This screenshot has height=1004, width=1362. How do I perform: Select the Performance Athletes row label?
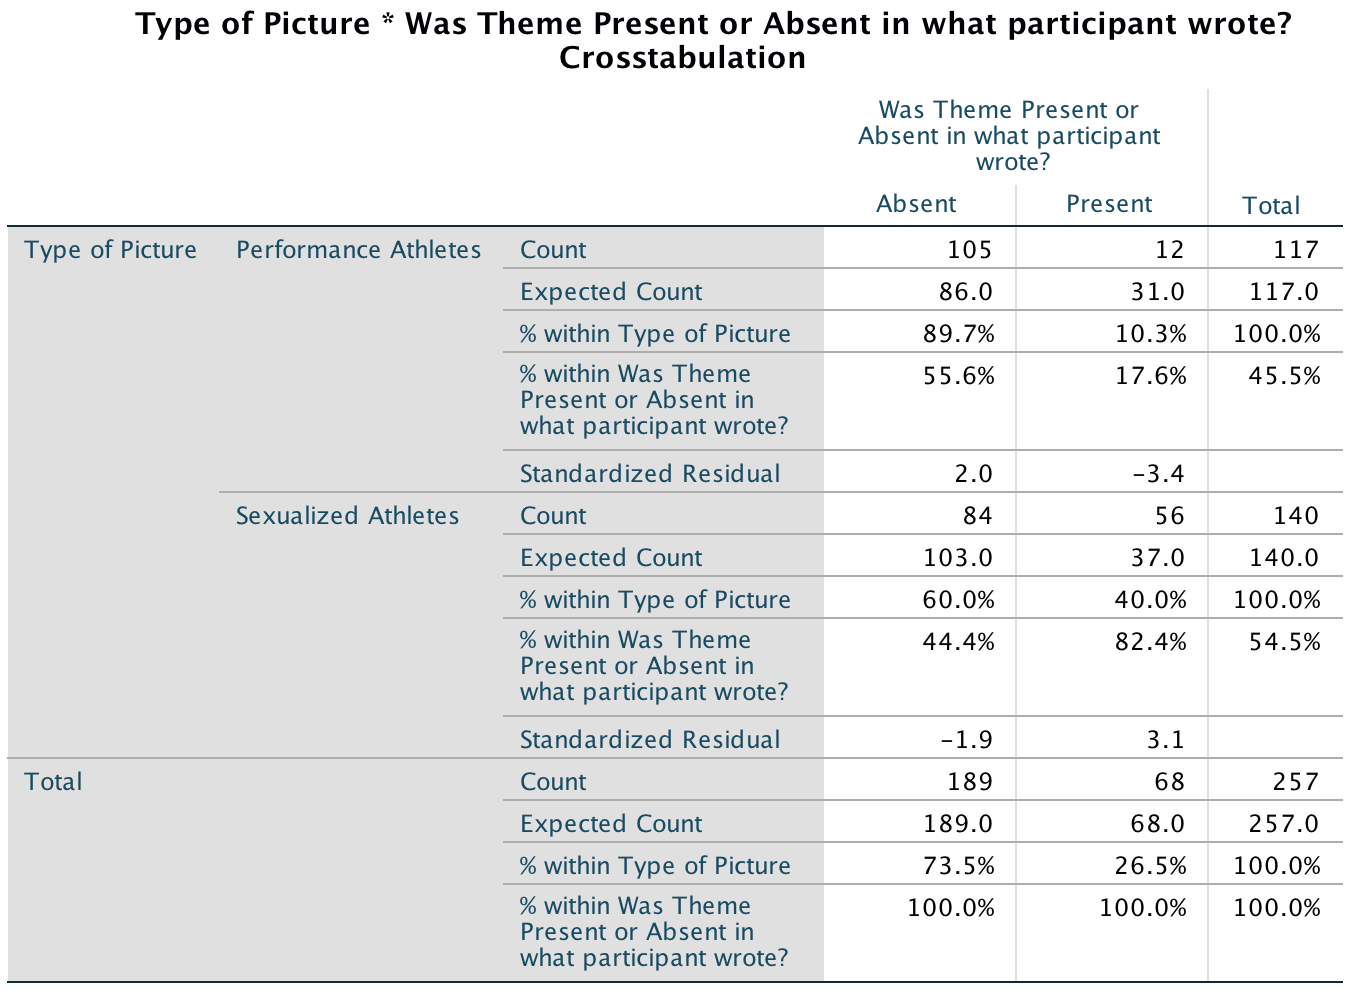pyautogui.click(x=358, y=250)
